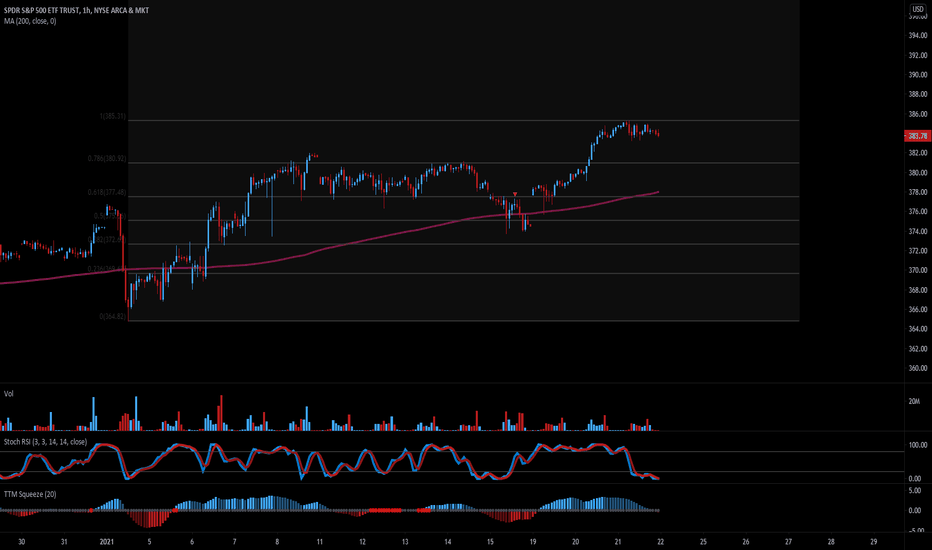Select the Fibonacci level label 0.786(380.92)
Viewport: 932px width, 550px height.
coord(106,159)
